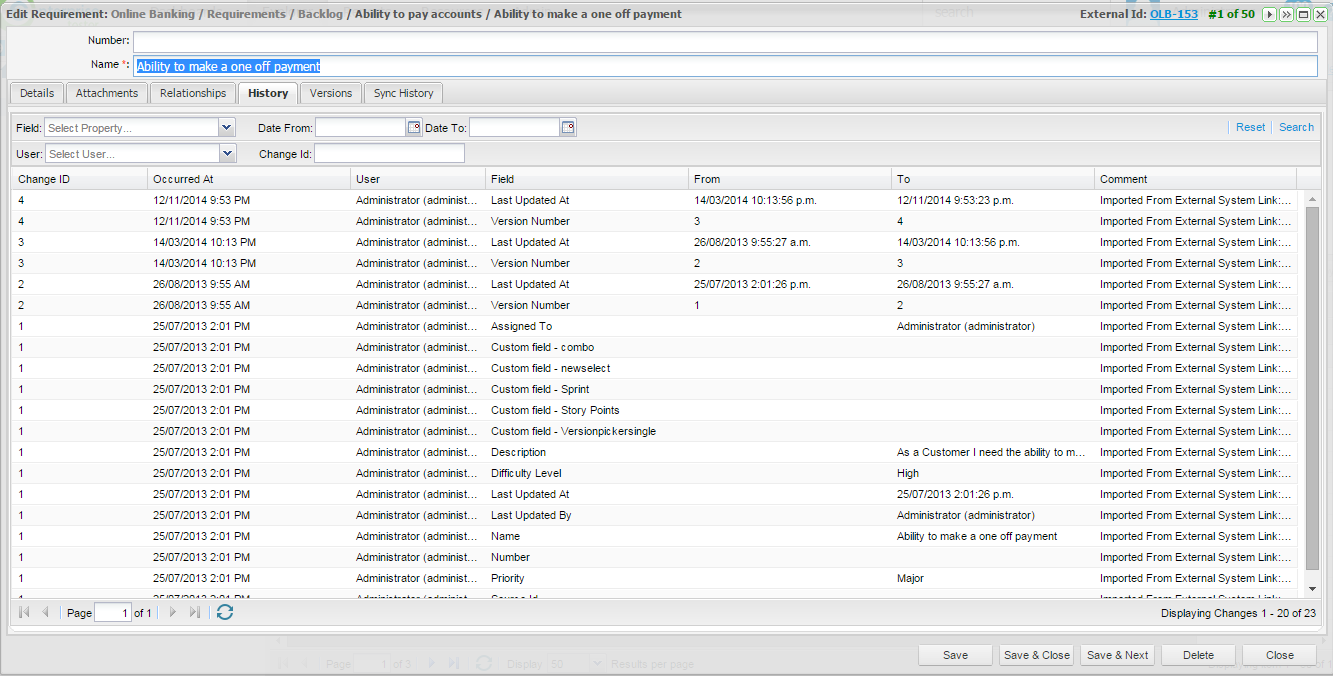Open the Date From calendar picker
The image size is (1333, 676).
click(414, 127)
